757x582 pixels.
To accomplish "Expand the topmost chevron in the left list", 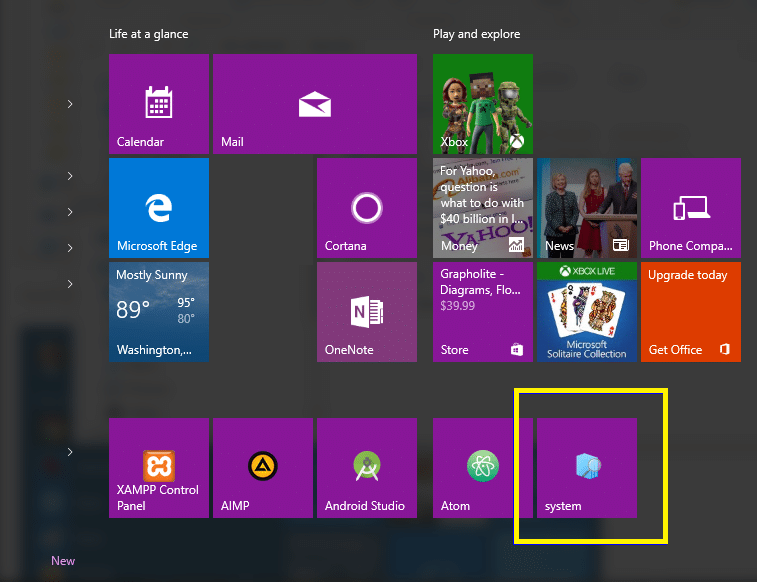I will pos(70,104).
